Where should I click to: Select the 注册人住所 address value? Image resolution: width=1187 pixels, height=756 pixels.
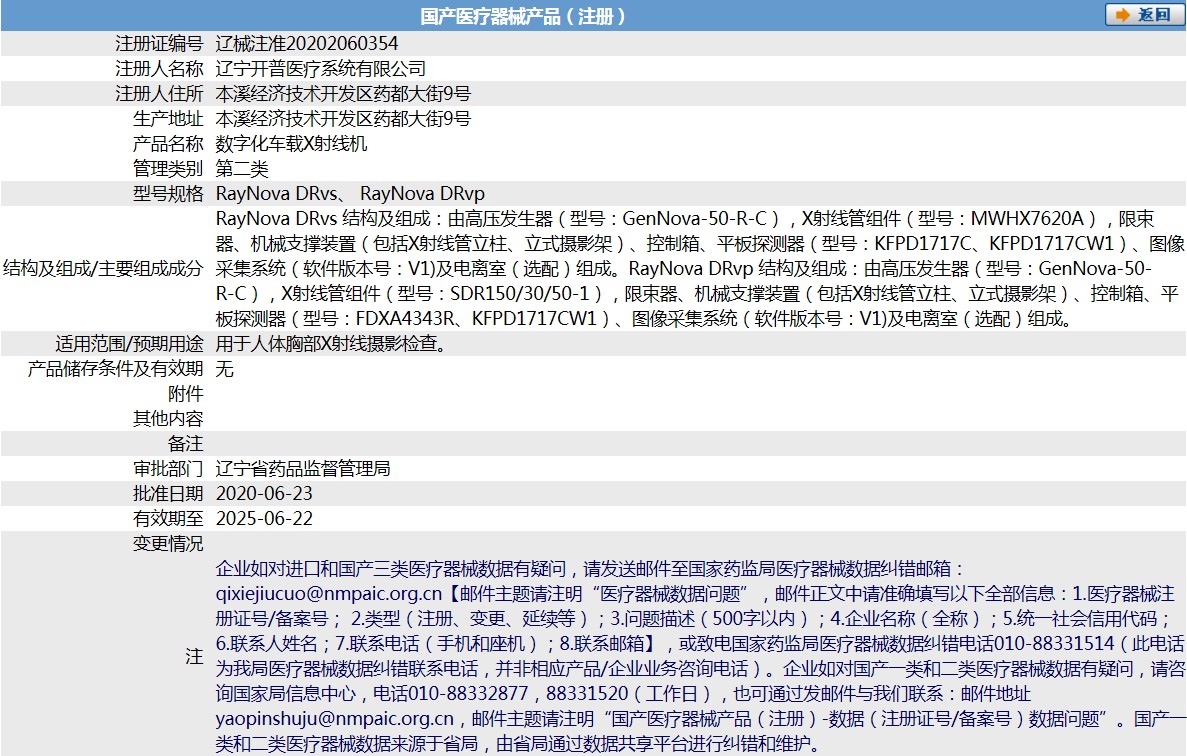pos(343,94)
